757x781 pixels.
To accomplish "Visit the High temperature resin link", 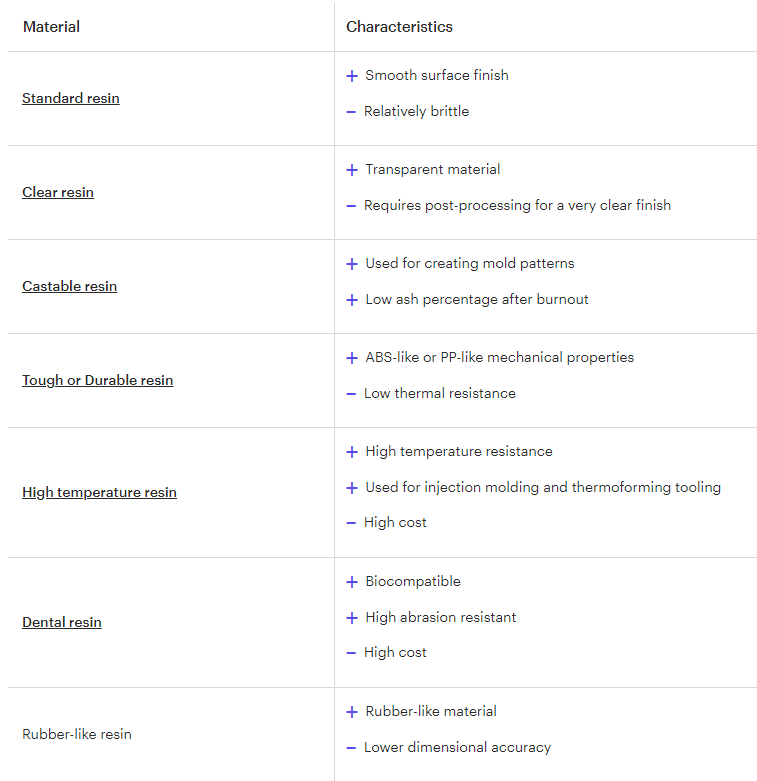I will tap(100, 492).
